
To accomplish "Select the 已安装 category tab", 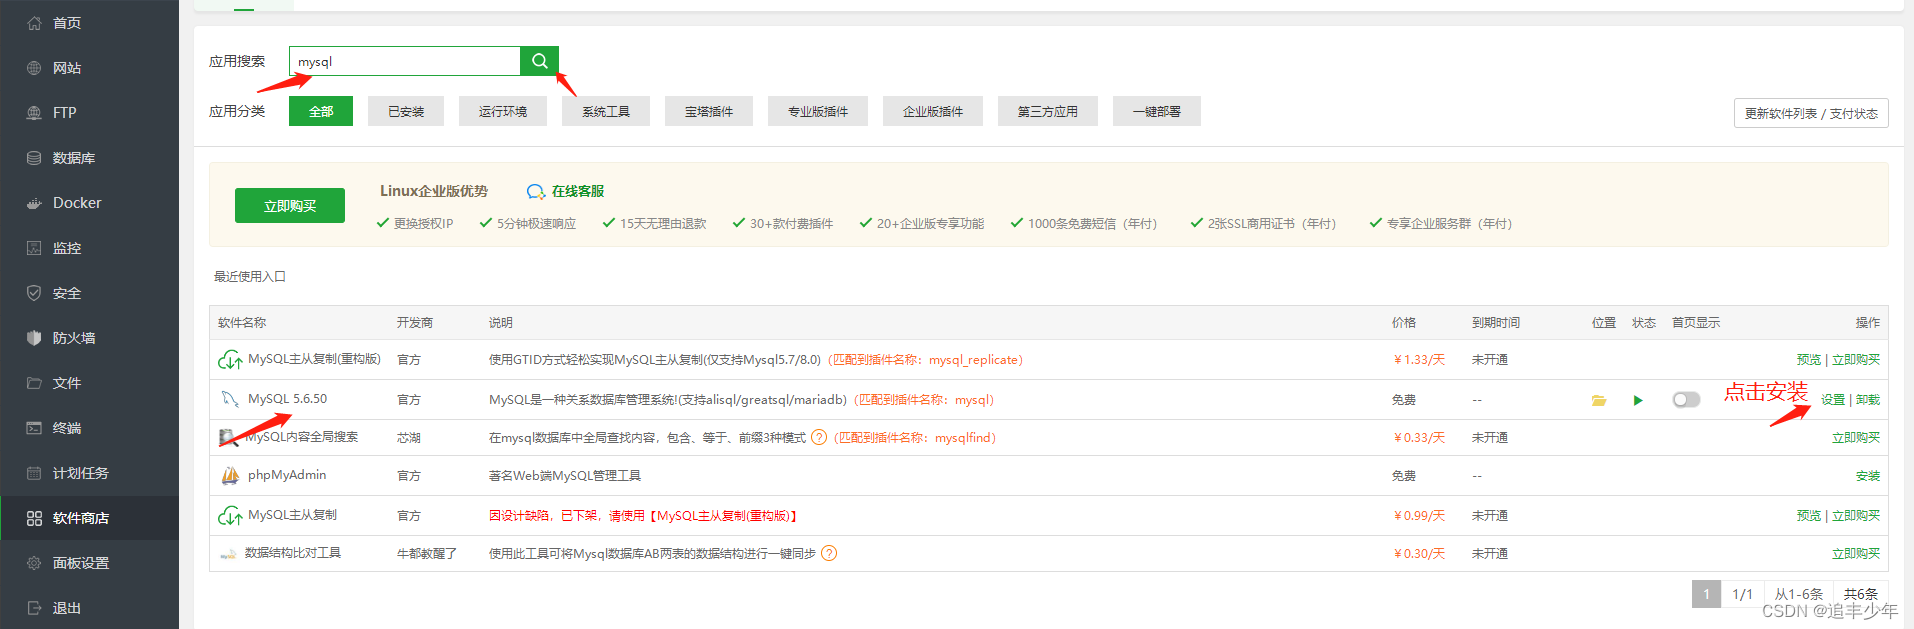I will click(x=406, y=111).
